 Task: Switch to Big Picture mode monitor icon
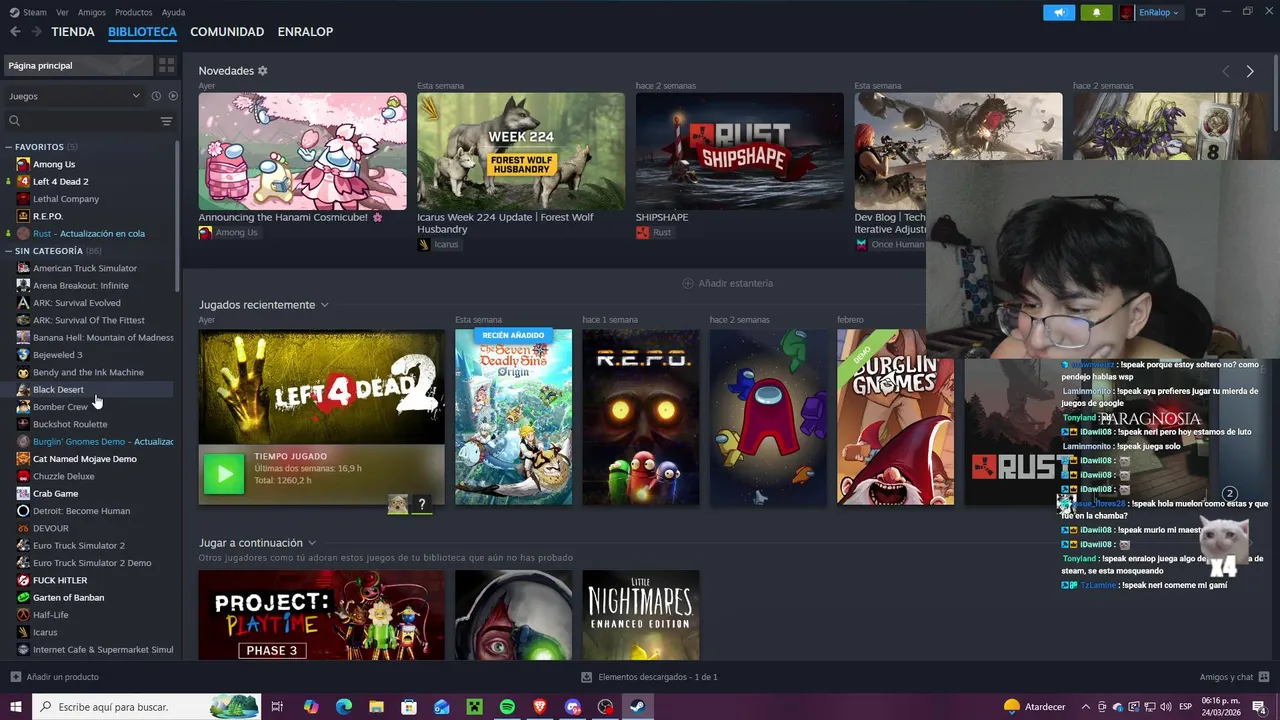pos(1200,12)
